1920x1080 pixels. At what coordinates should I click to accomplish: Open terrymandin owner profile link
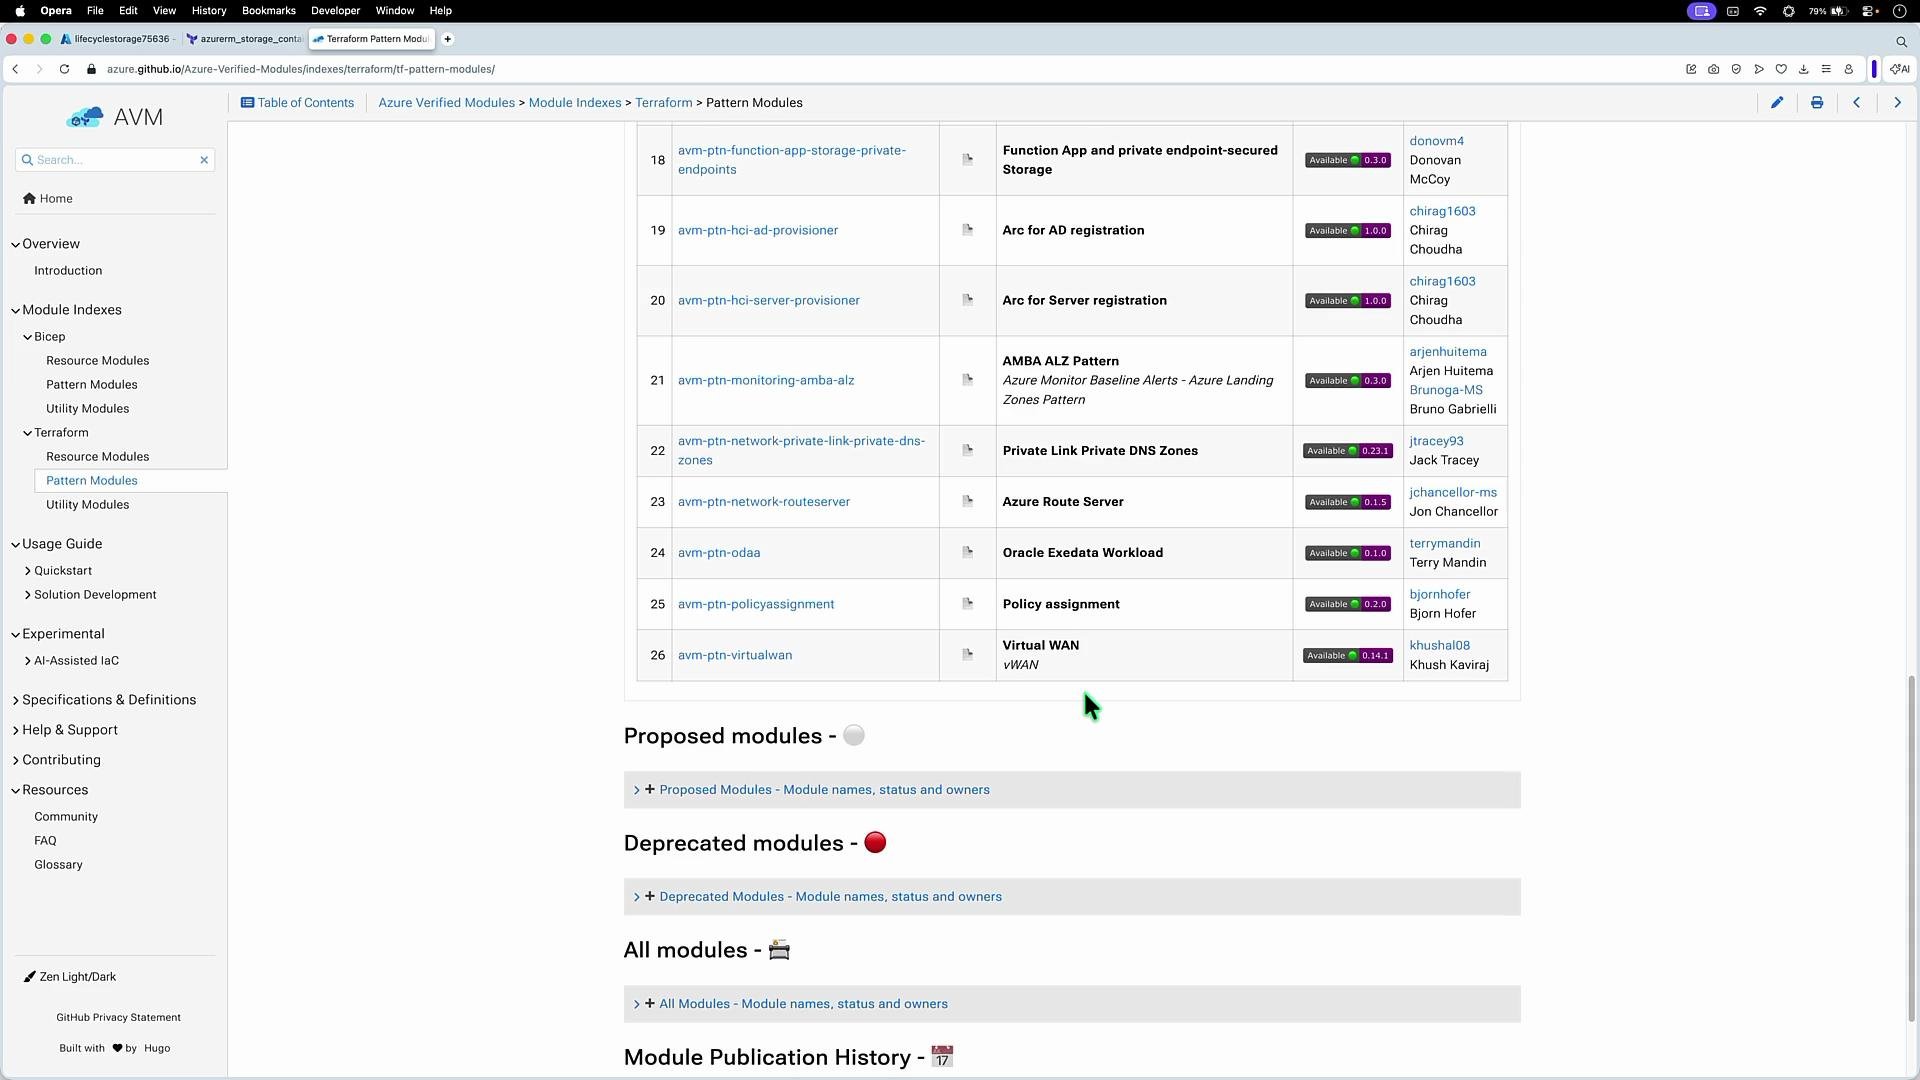click(1444, 544)
